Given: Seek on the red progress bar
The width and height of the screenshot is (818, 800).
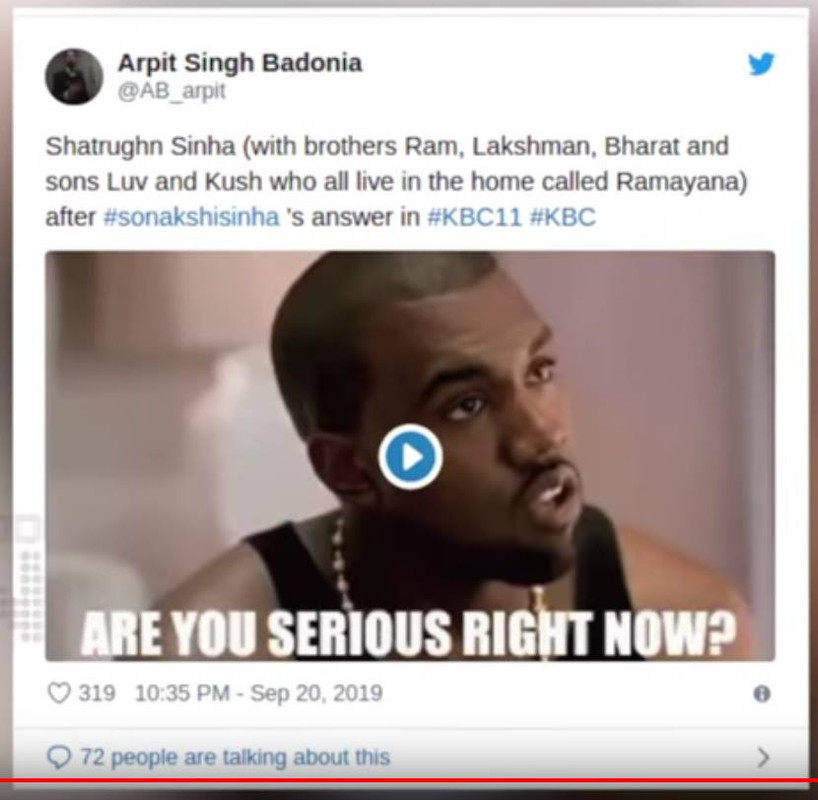Looking at the screenshot, I should click(x=409, y=780).
